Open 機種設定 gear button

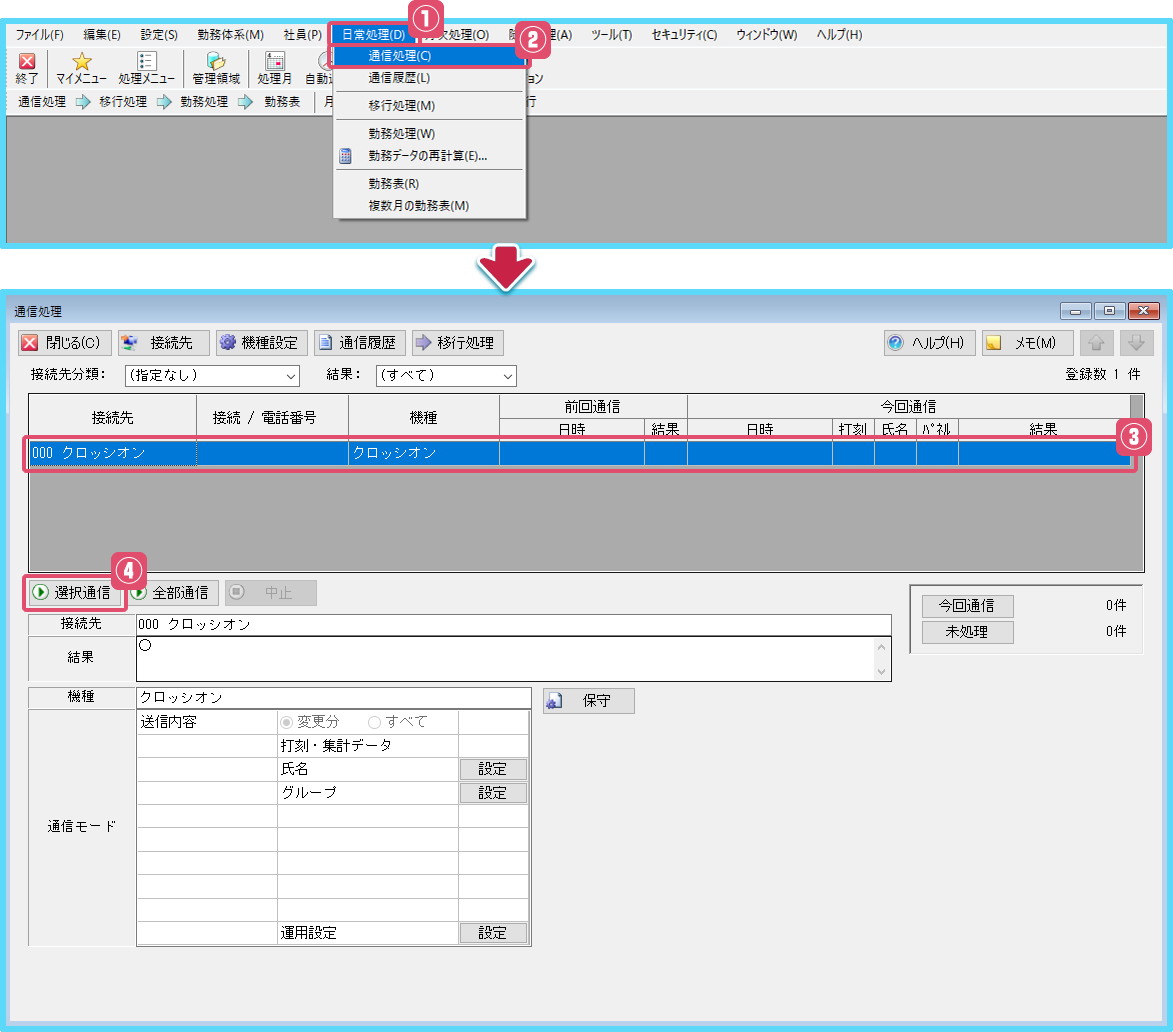(x=260, y=343)
